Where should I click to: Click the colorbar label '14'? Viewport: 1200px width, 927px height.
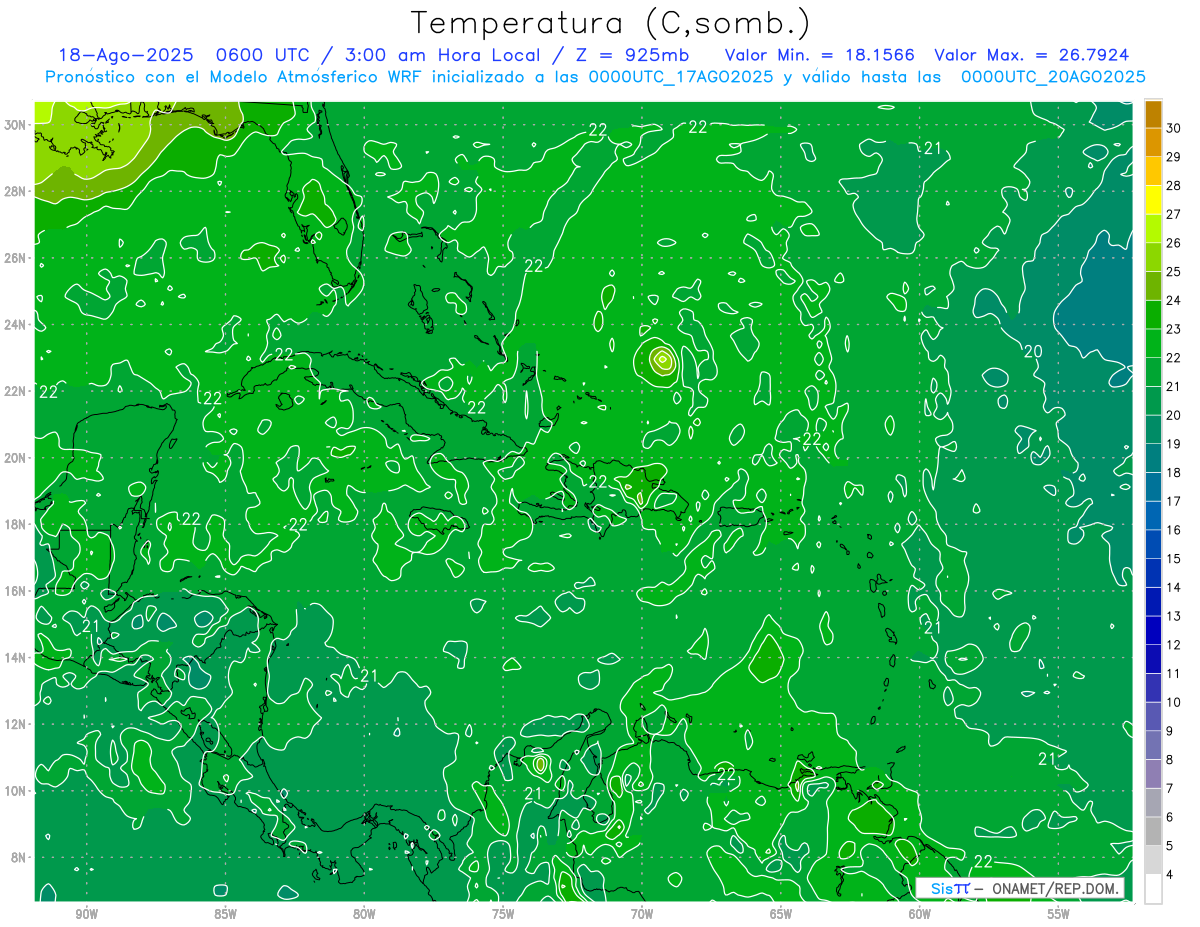point(1174,587)
